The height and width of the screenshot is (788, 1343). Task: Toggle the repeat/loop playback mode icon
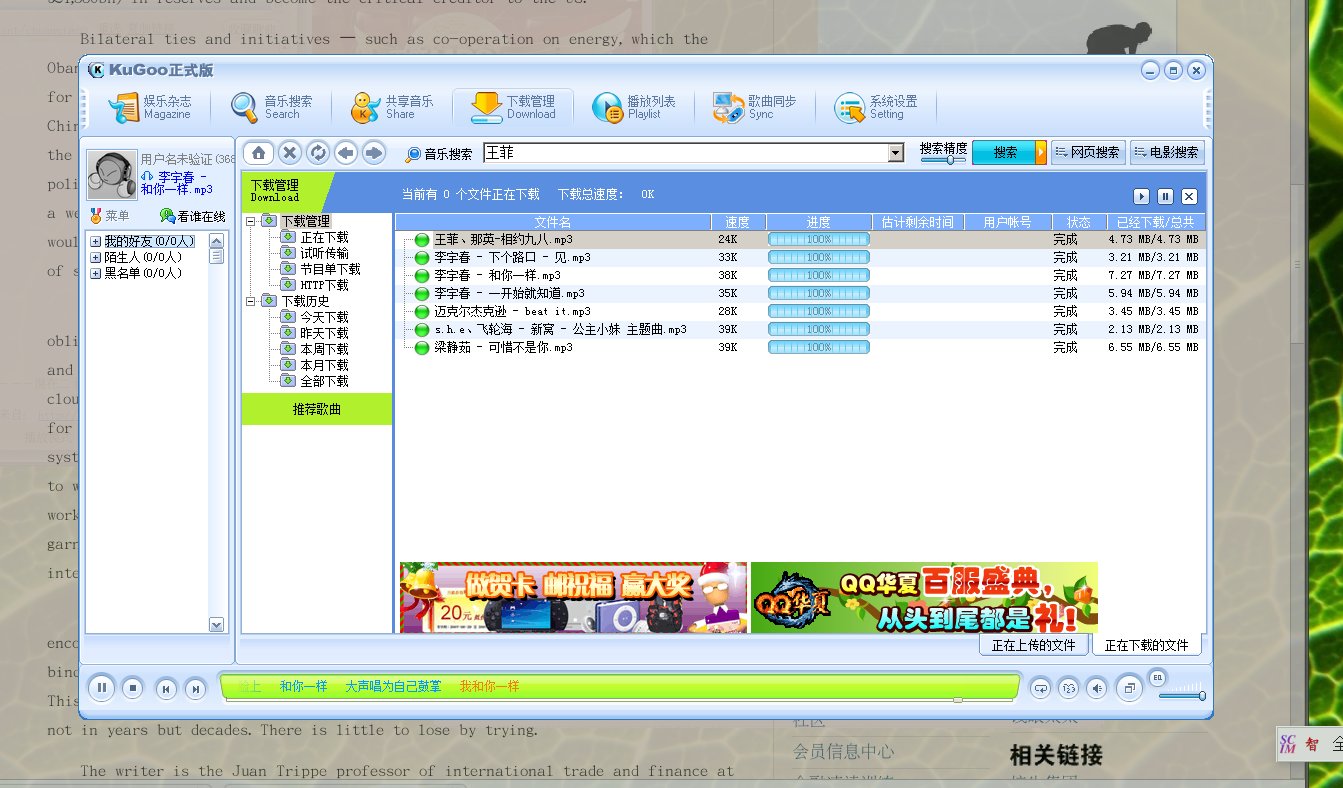[1040, 688]
